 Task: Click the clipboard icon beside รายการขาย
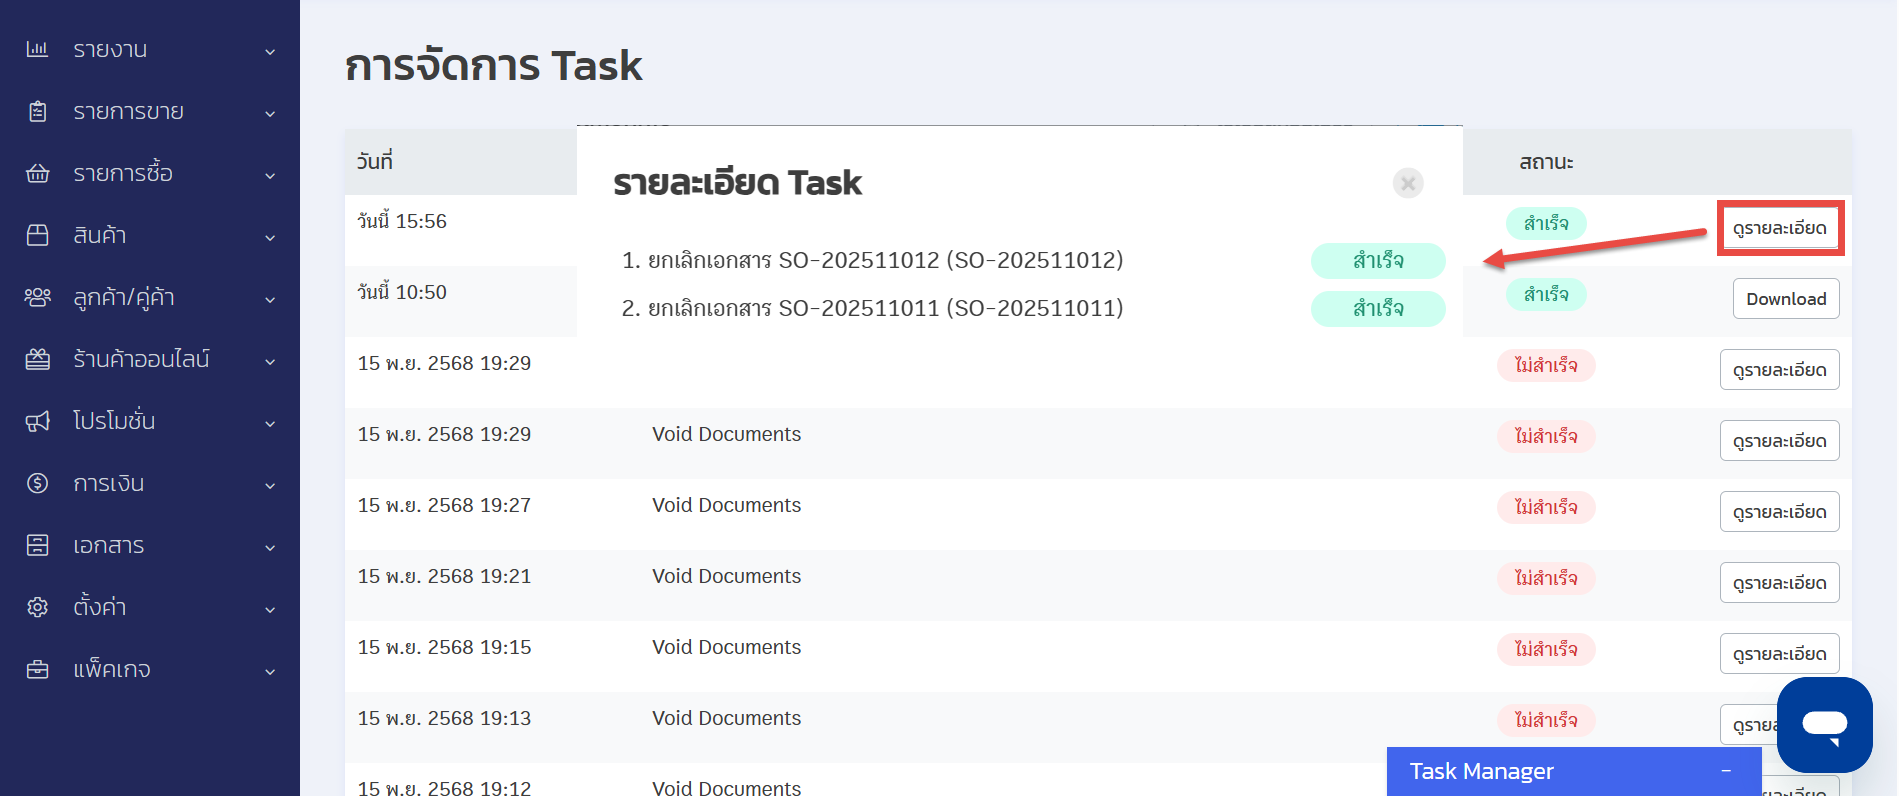(37, 111)
